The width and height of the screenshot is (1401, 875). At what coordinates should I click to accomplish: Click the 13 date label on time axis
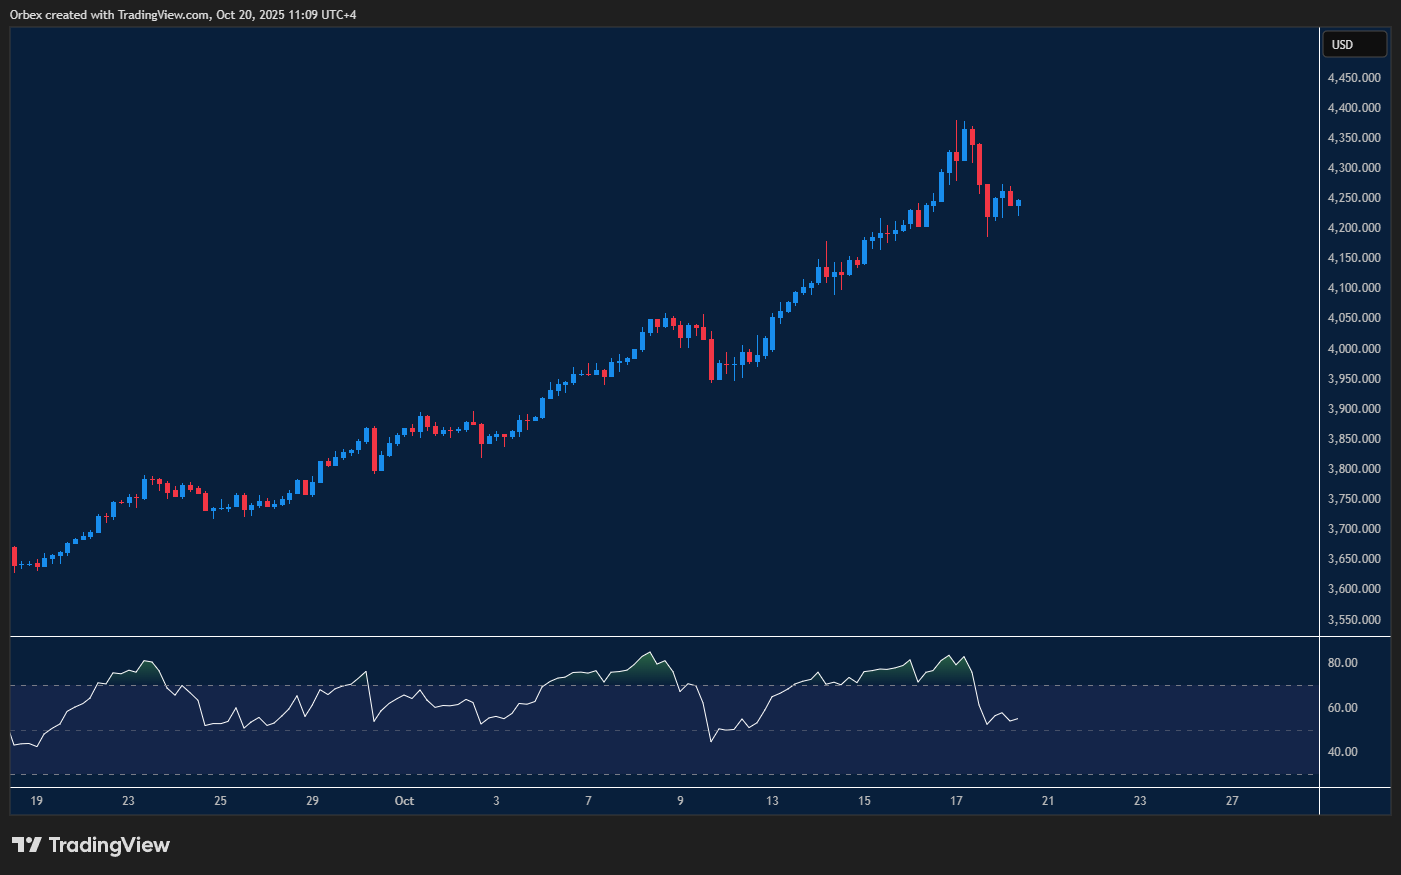pyautogui.click(x=772, y=801)
